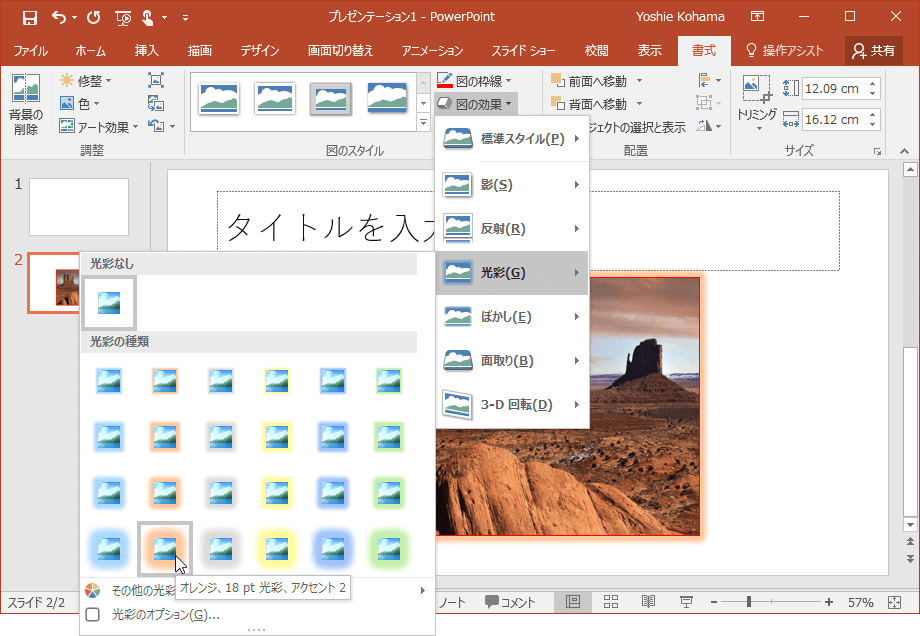Screen dimensions: 920x636
Task: Select the first picture style thumbnail
Action: 219,98
